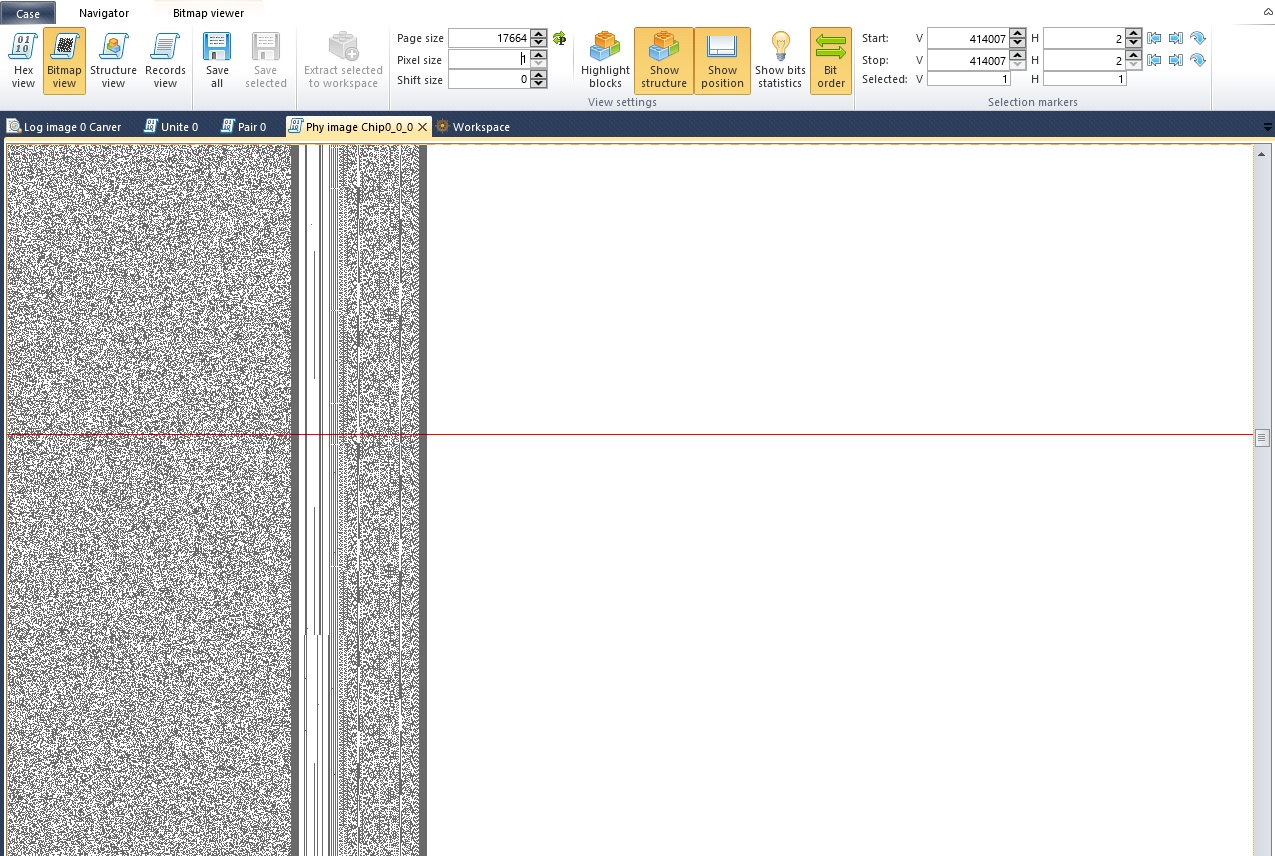Open Records view
Image resolution: width=1275 pixels, height=856 pixels.
pos(165,60)
